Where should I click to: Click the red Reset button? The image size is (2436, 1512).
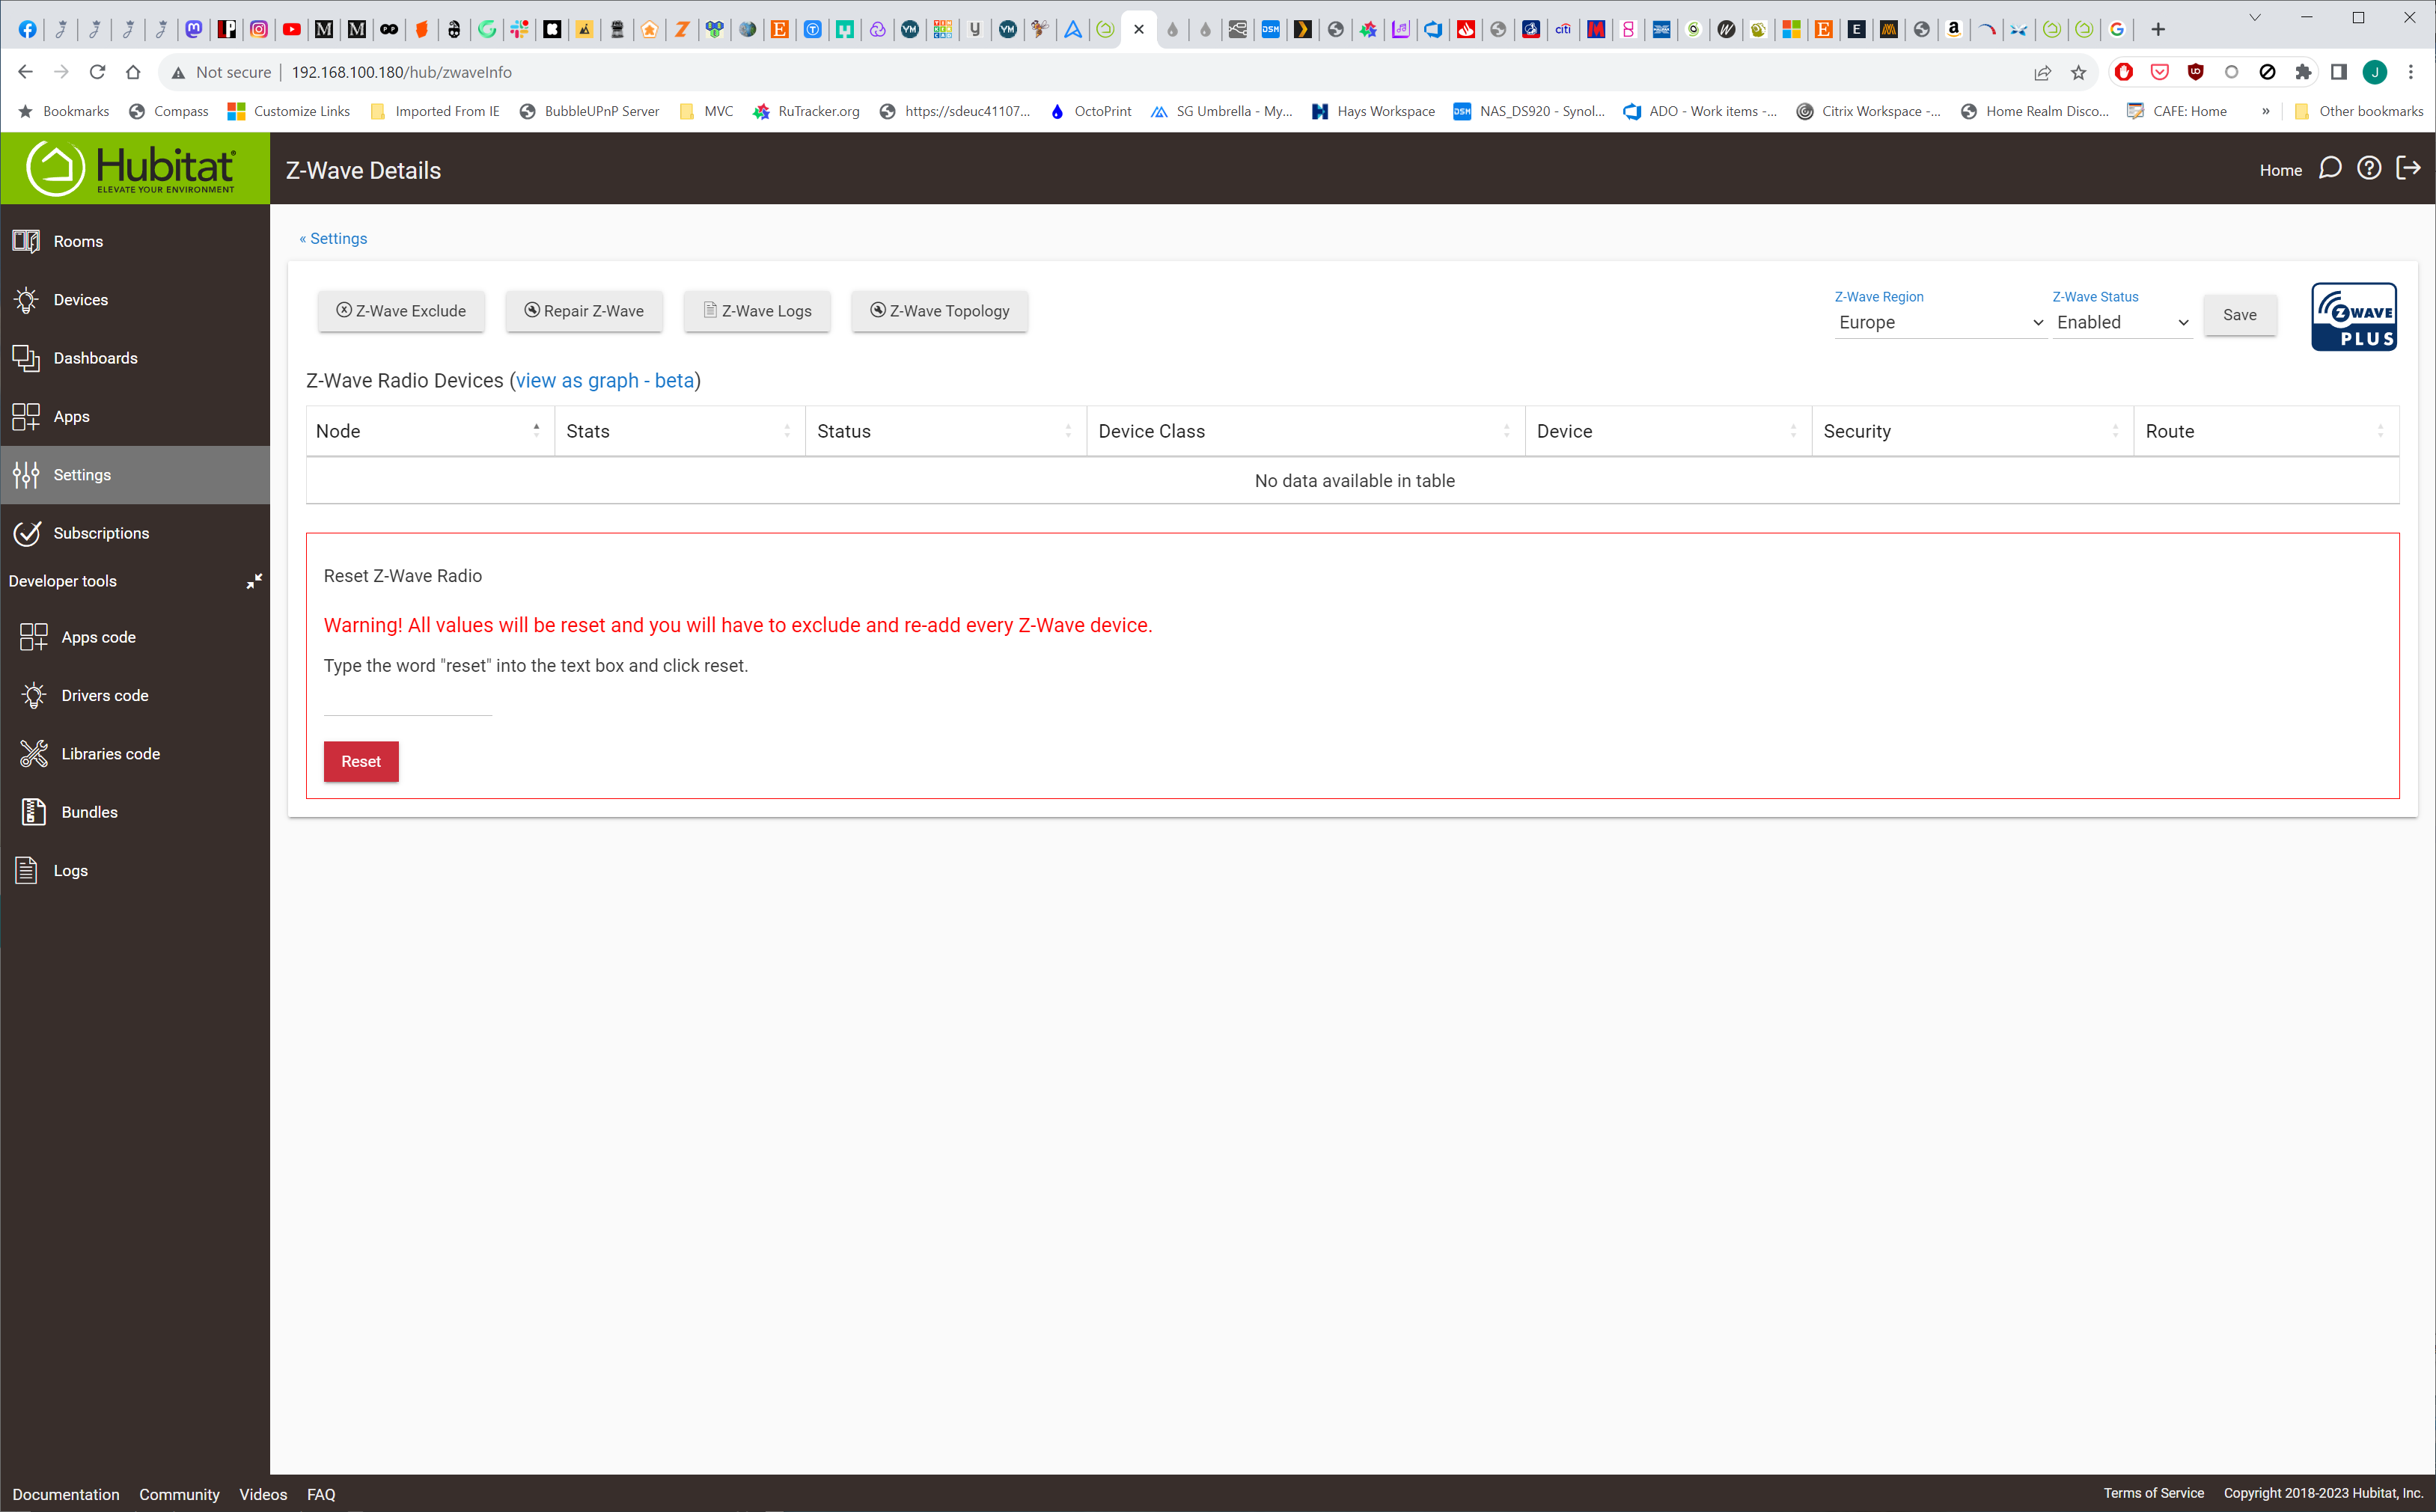(361, 761)
